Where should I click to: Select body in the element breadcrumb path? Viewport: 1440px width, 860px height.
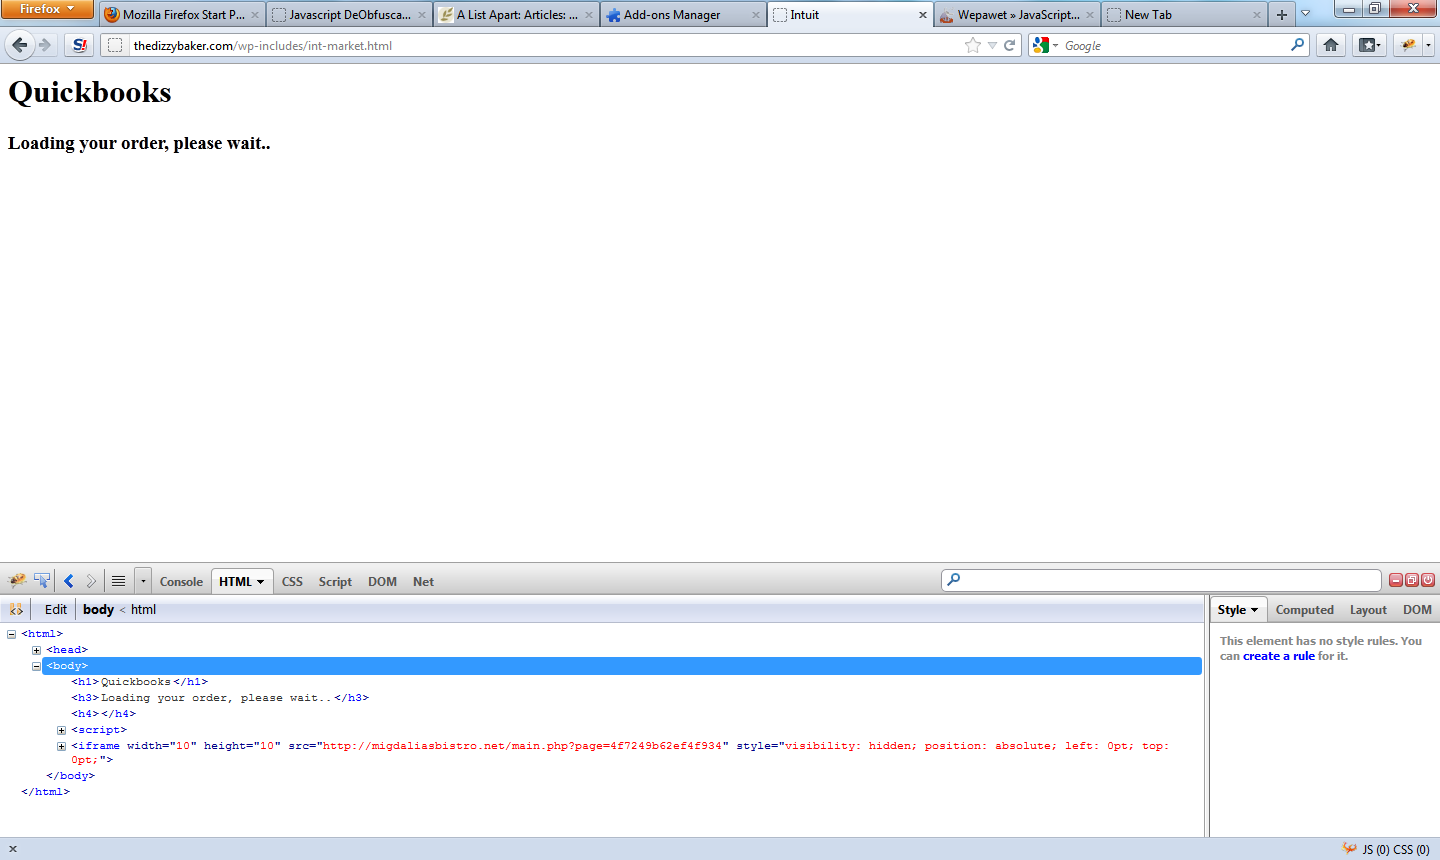click(x=98, y=609)
